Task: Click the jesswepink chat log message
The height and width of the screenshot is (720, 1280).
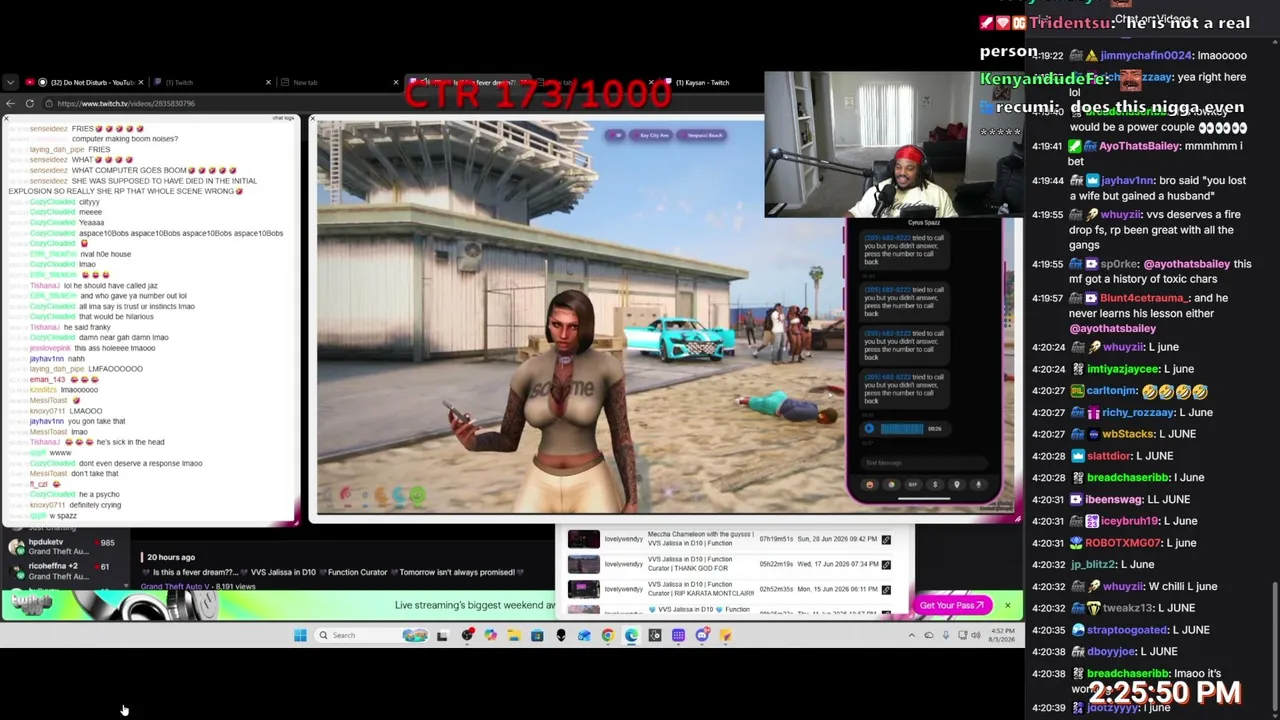Action: (90, 348)
